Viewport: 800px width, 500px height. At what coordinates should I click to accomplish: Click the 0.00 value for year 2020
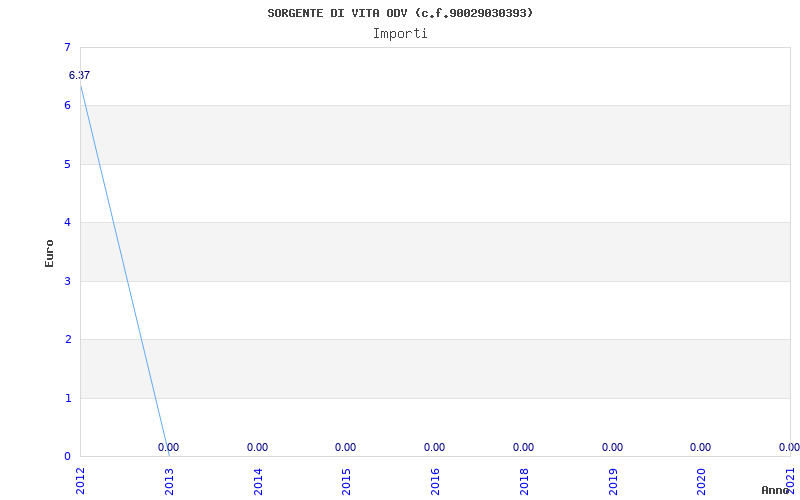[701, 447]
